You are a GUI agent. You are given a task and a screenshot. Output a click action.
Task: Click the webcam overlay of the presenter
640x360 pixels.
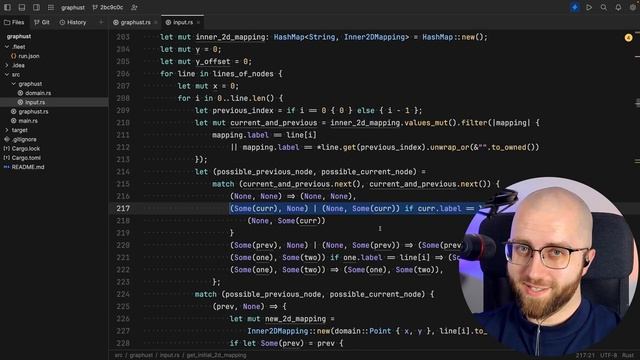549,267
